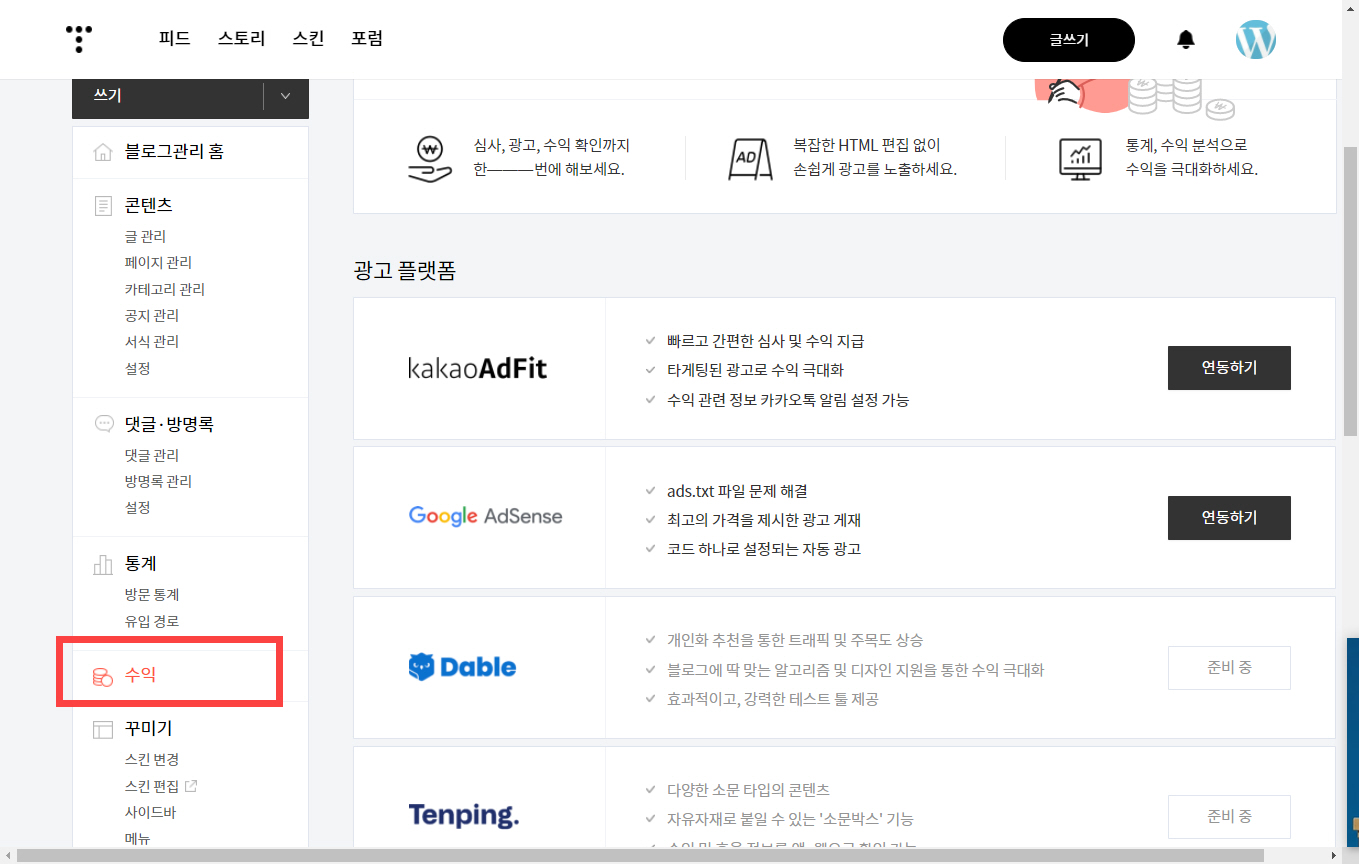Click 준비 중 button for Tenping
Viewport: 1359px width, 864px height.
(1229, 816)
